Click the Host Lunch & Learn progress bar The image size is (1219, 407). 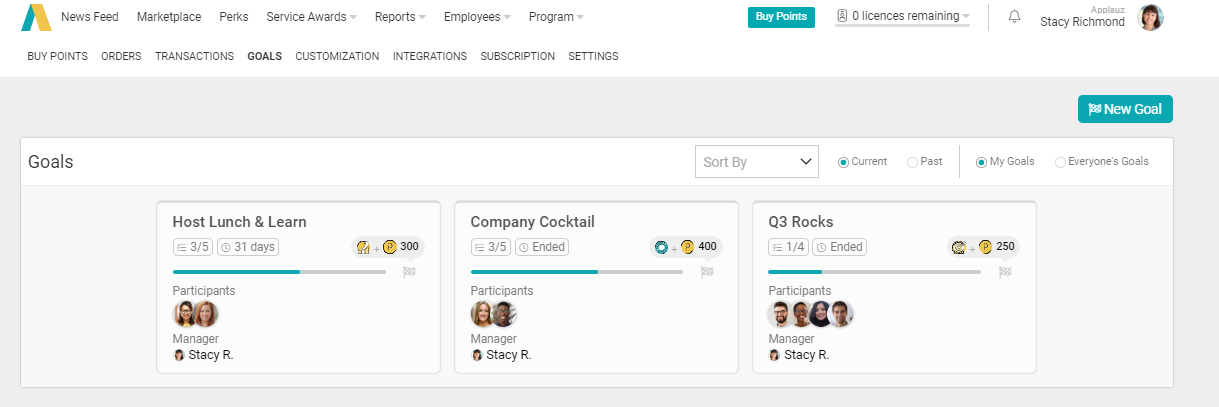(279, 272)
